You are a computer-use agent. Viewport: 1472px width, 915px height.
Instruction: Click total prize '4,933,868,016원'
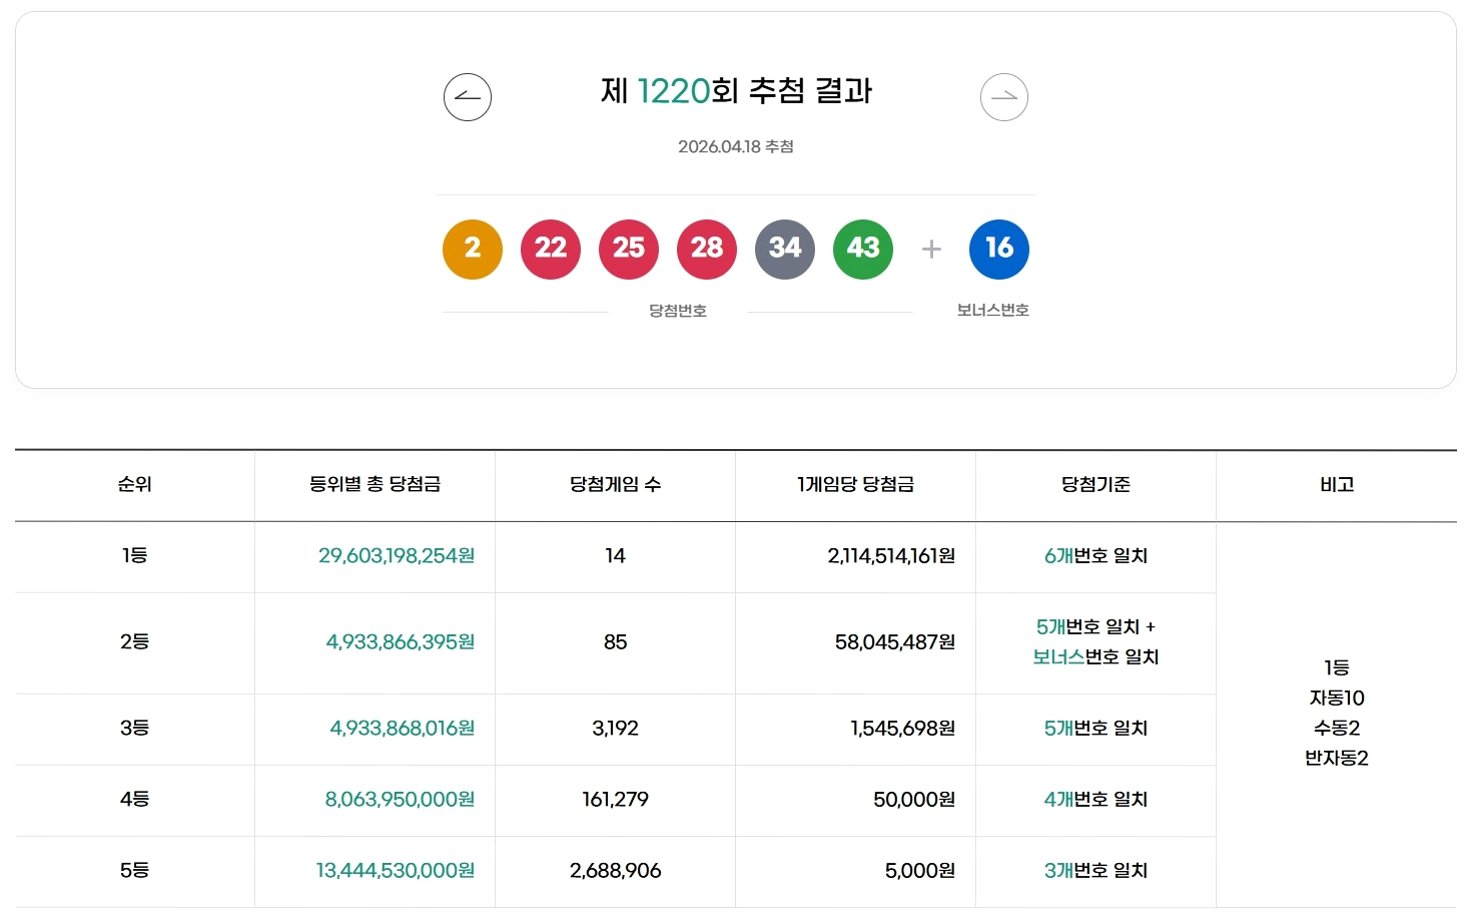[403, 728]
